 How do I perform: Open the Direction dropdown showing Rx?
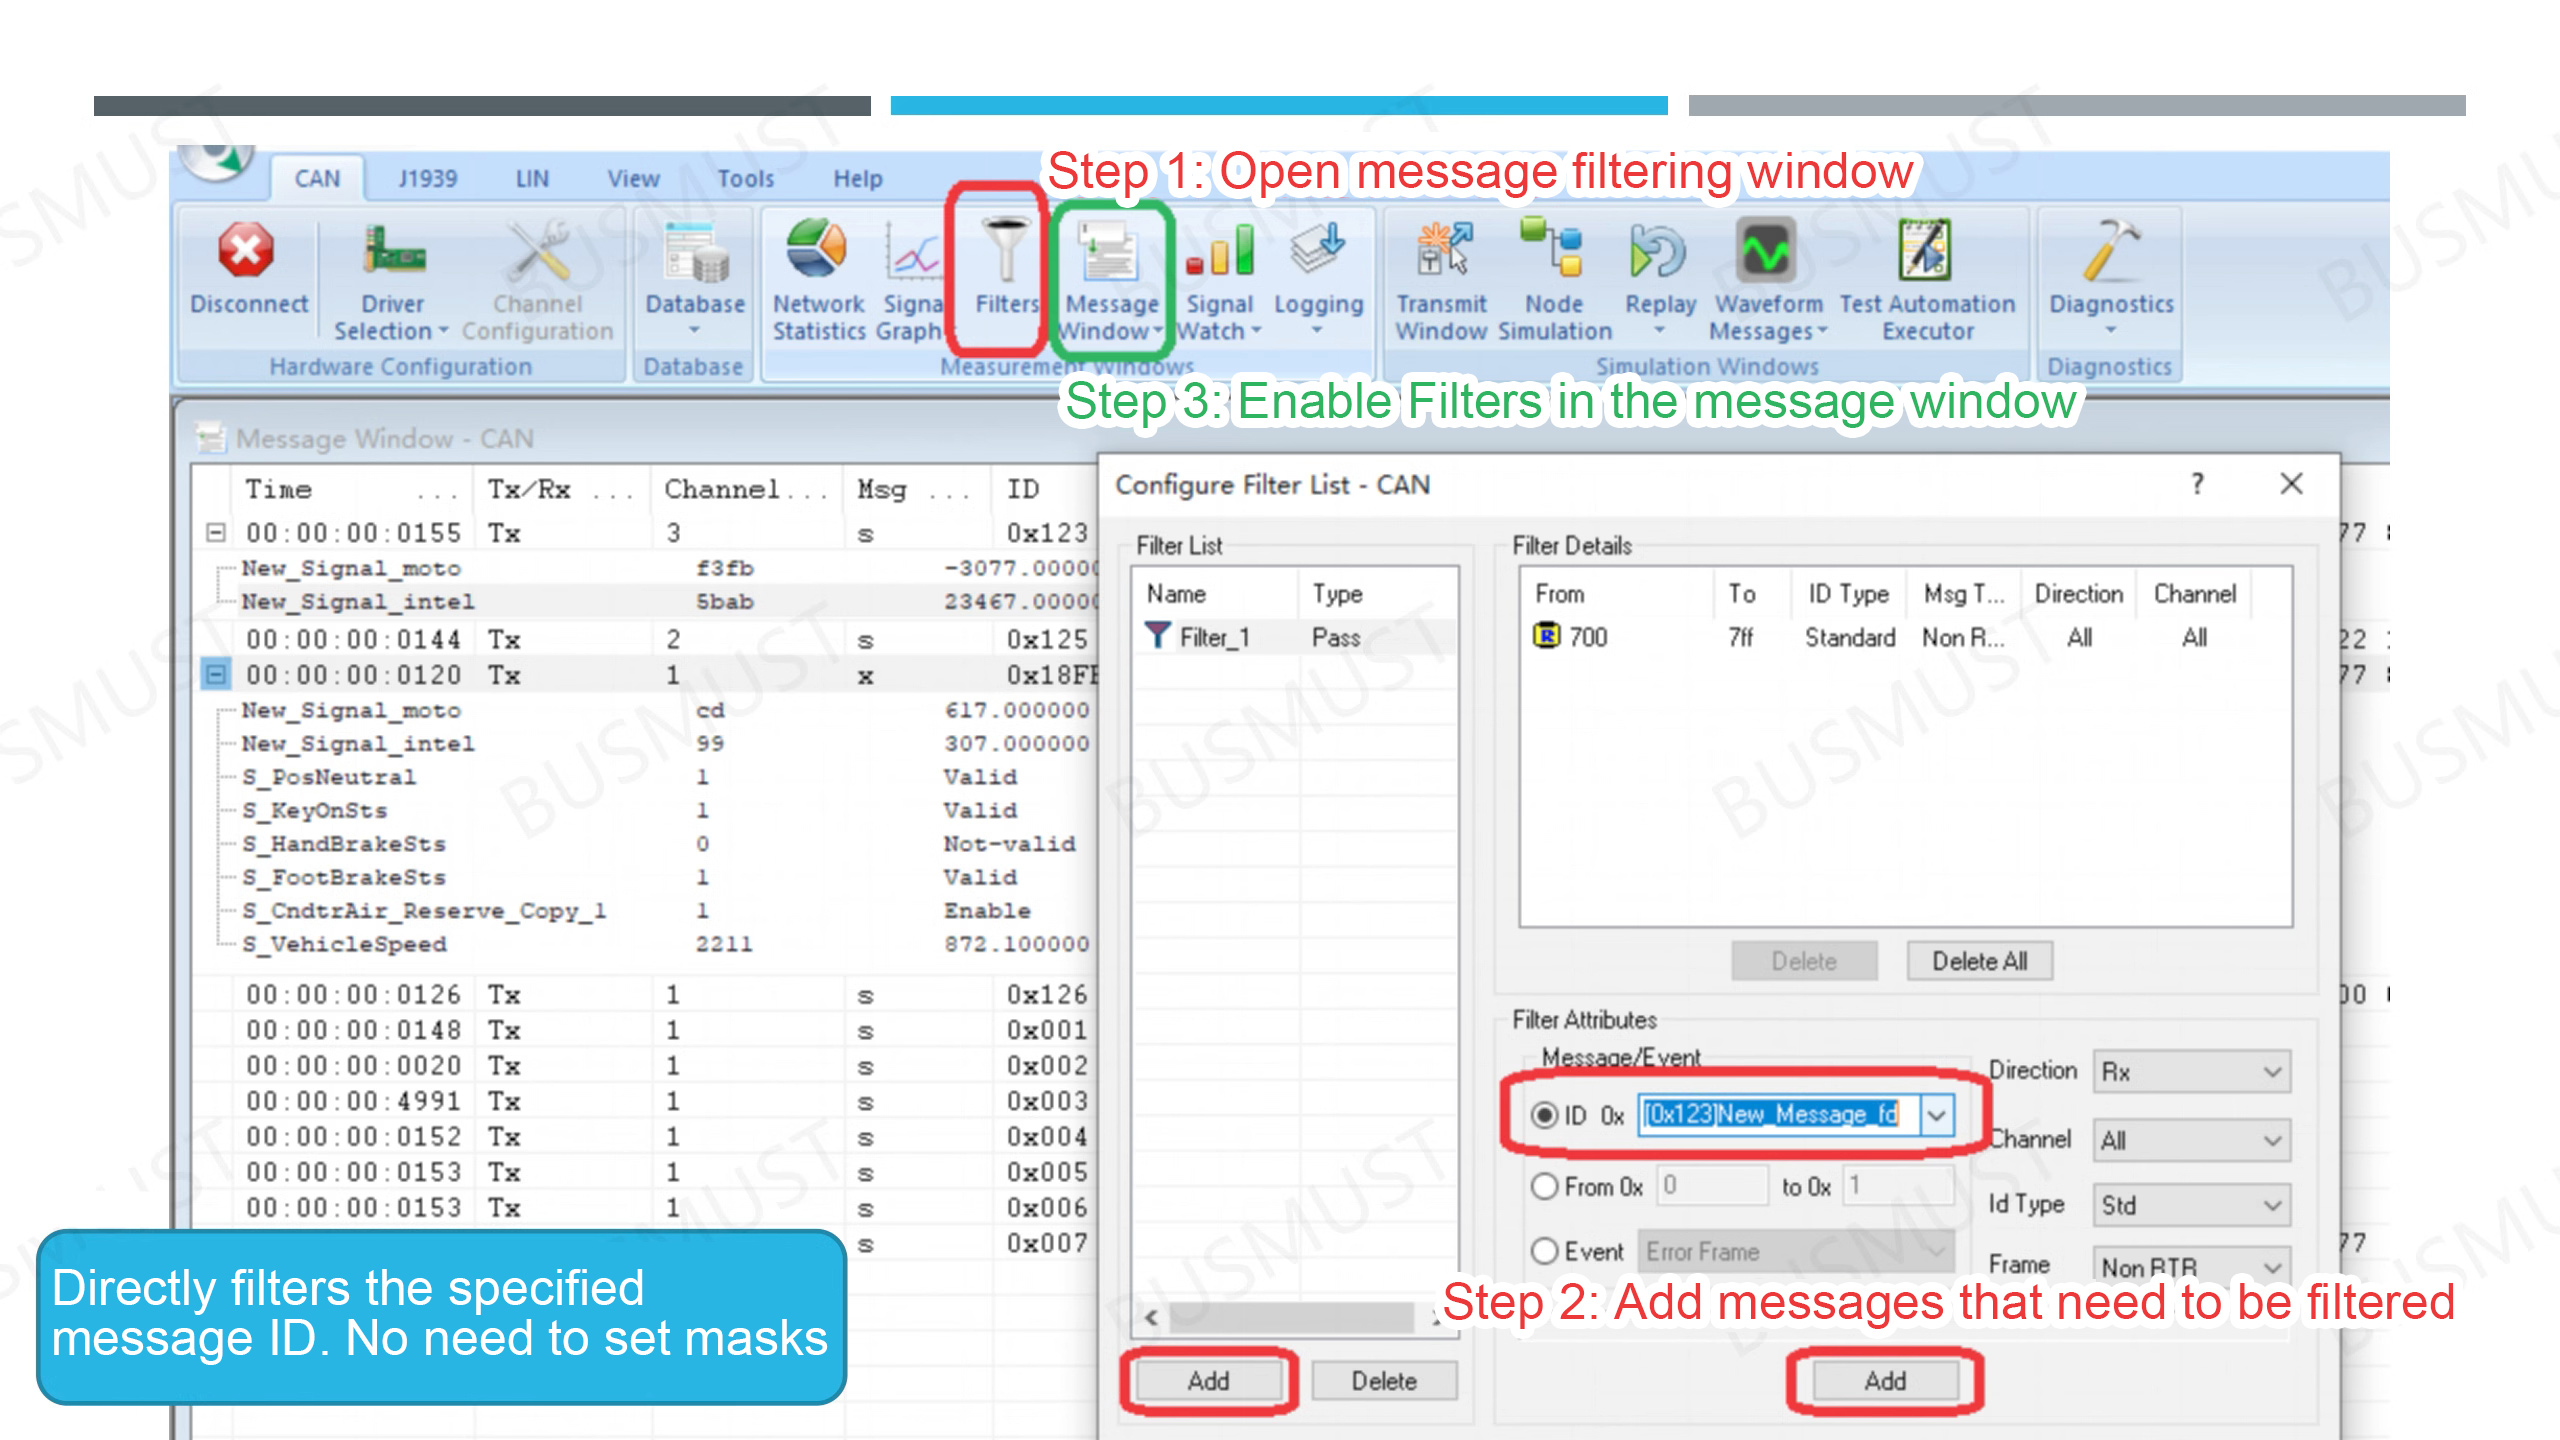click(2191, 1072)
